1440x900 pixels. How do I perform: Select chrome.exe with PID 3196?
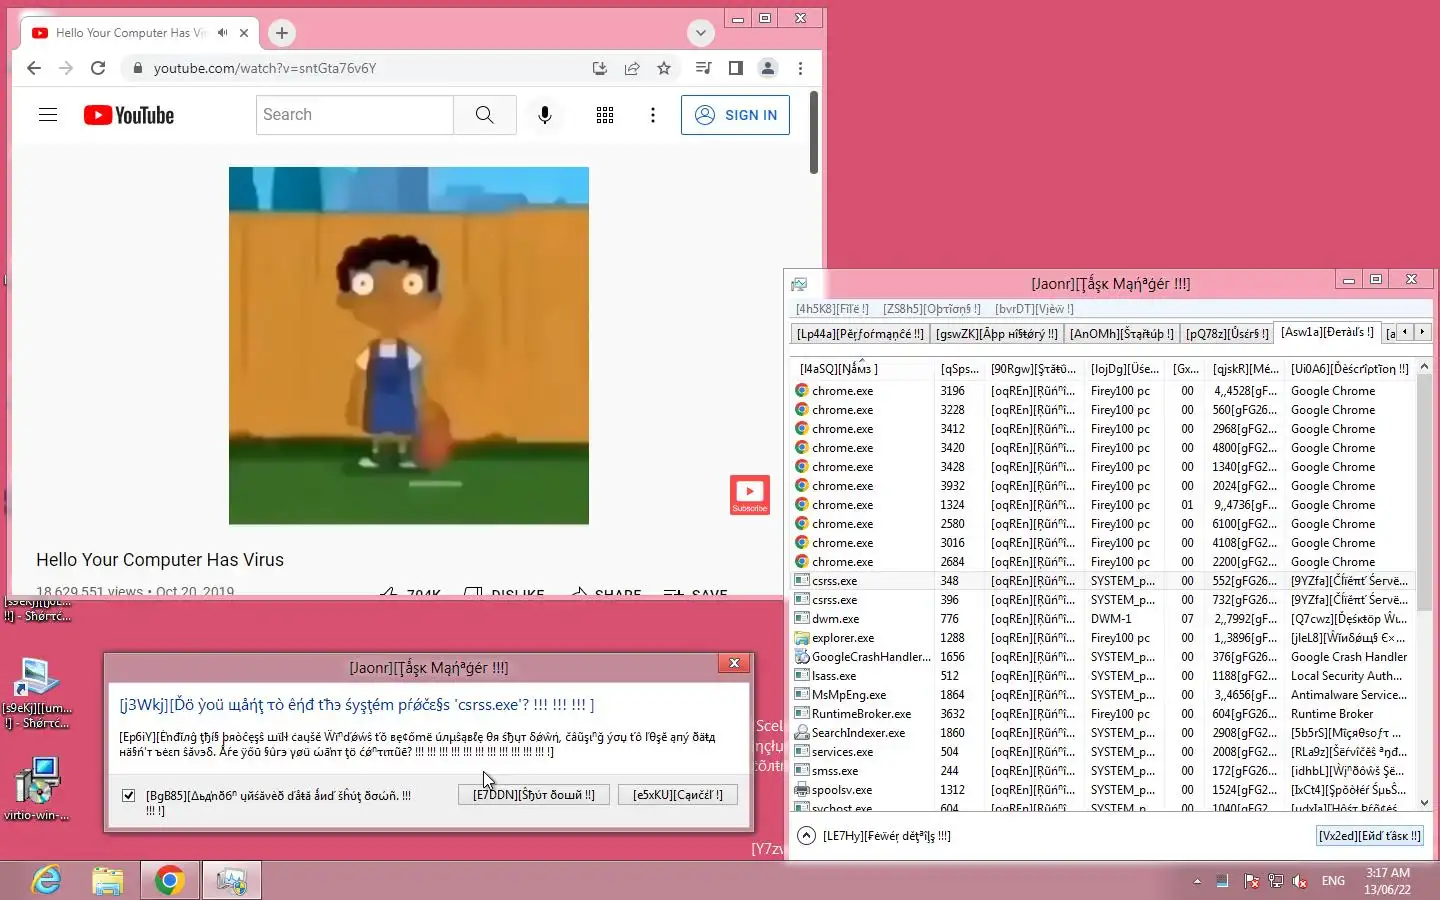[1103, 391]
